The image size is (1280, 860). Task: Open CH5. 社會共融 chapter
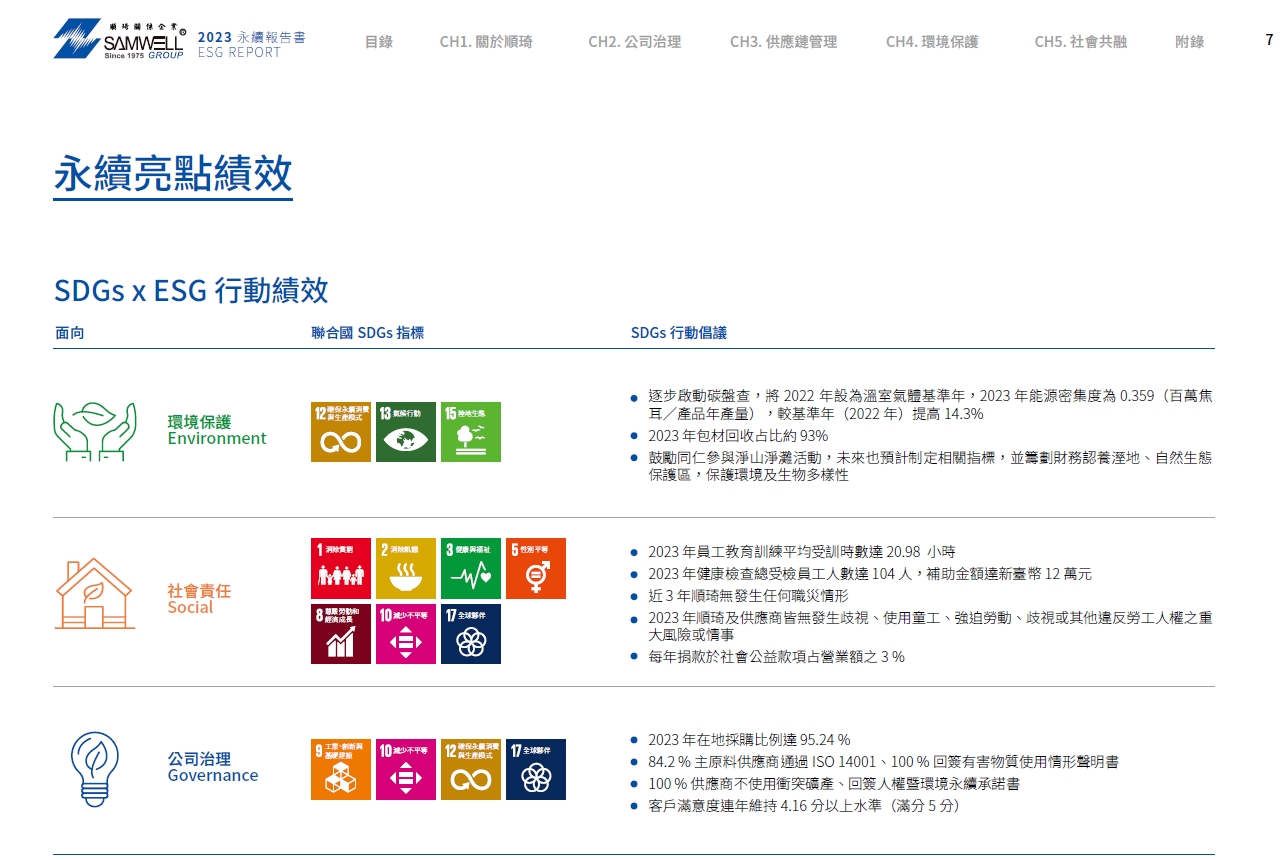pyautogui.click(x=1081, y=41)
